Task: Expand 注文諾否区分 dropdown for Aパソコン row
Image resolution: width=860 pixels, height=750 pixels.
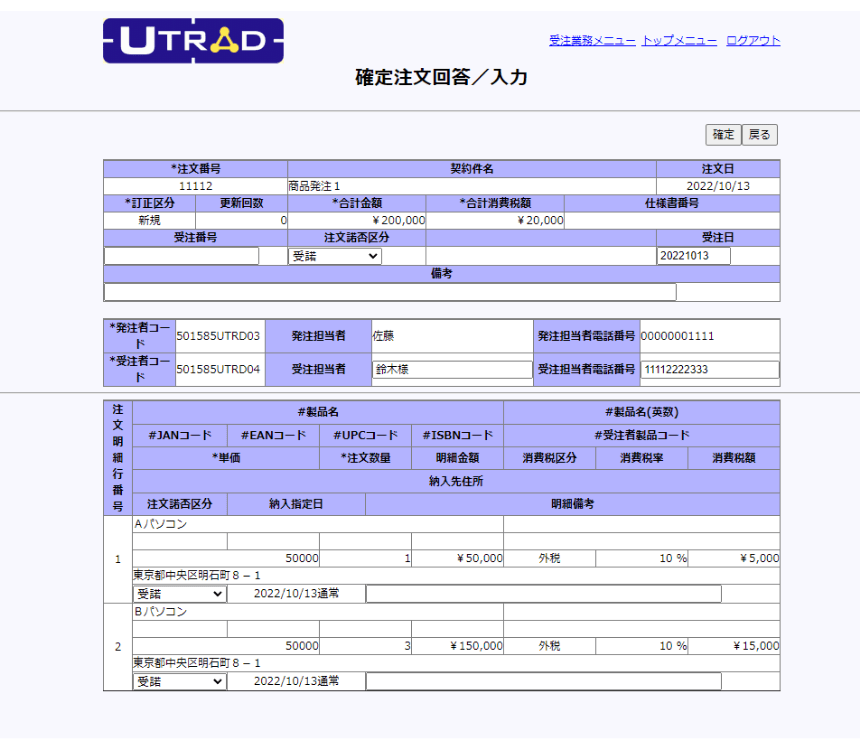Action: (179, 594)
